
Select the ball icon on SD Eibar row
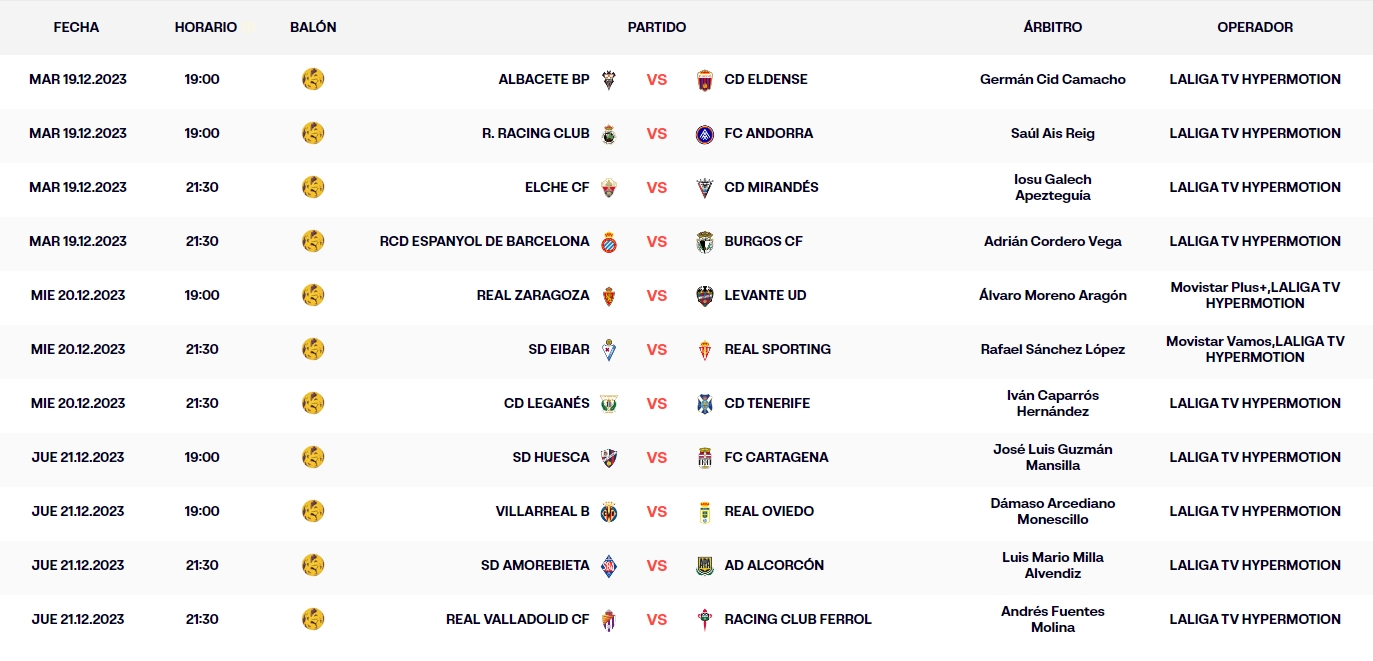[x=313, y=349]
